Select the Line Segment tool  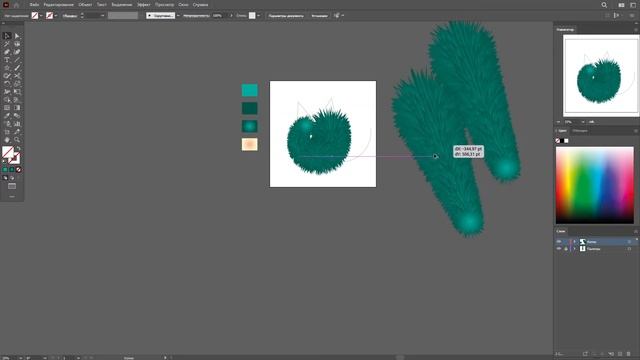pos(17,60)
